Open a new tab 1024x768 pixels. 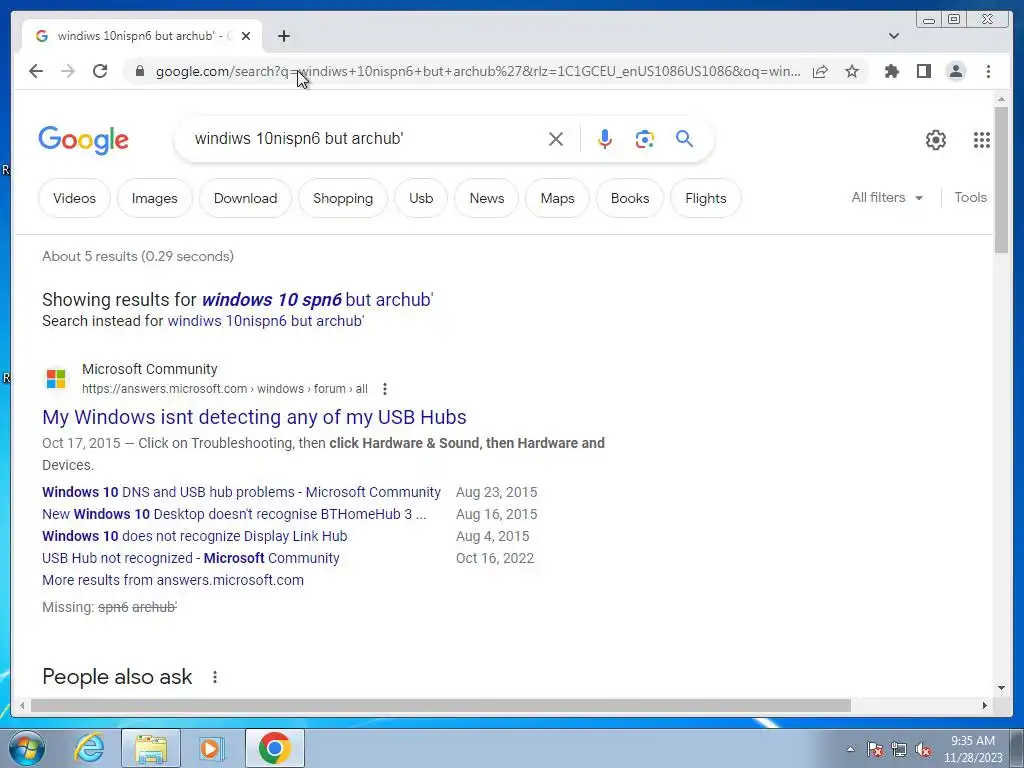pos(283,36)
